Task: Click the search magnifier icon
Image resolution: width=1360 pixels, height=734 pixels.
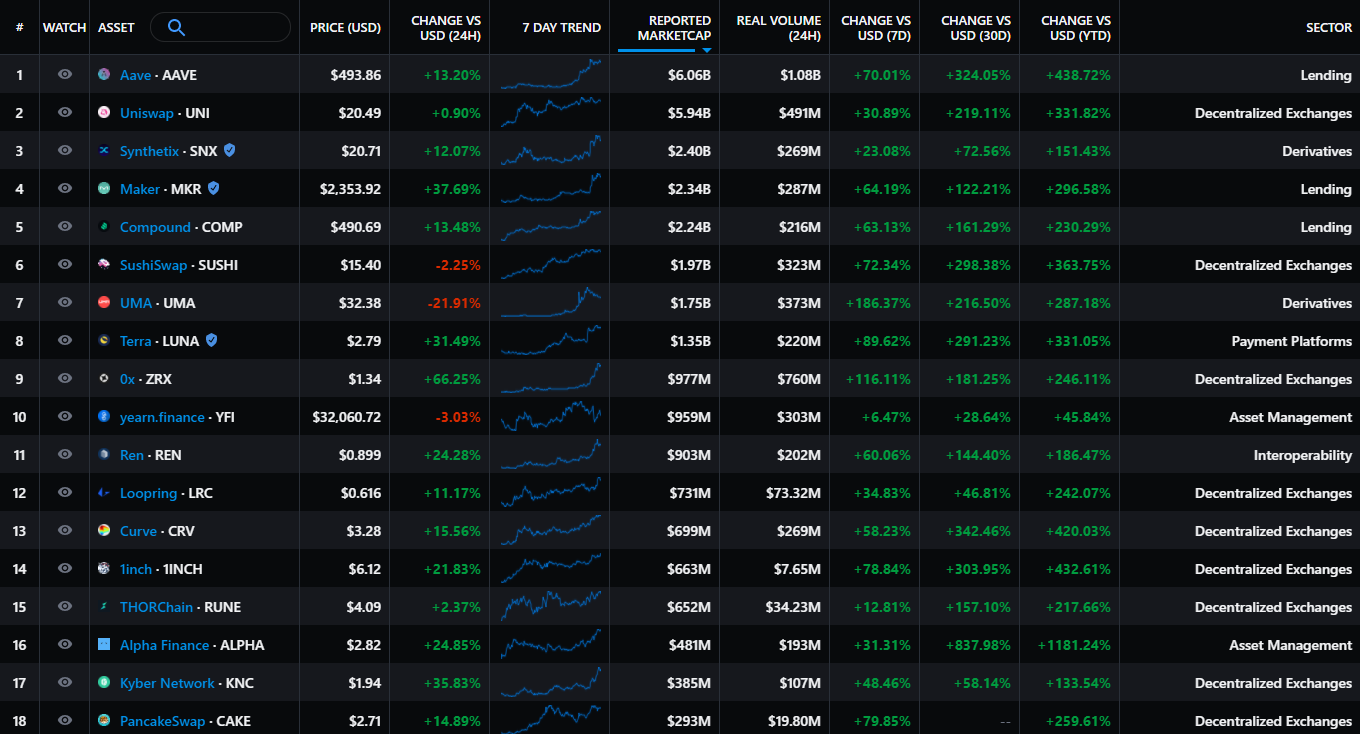Action: point(176,28)
